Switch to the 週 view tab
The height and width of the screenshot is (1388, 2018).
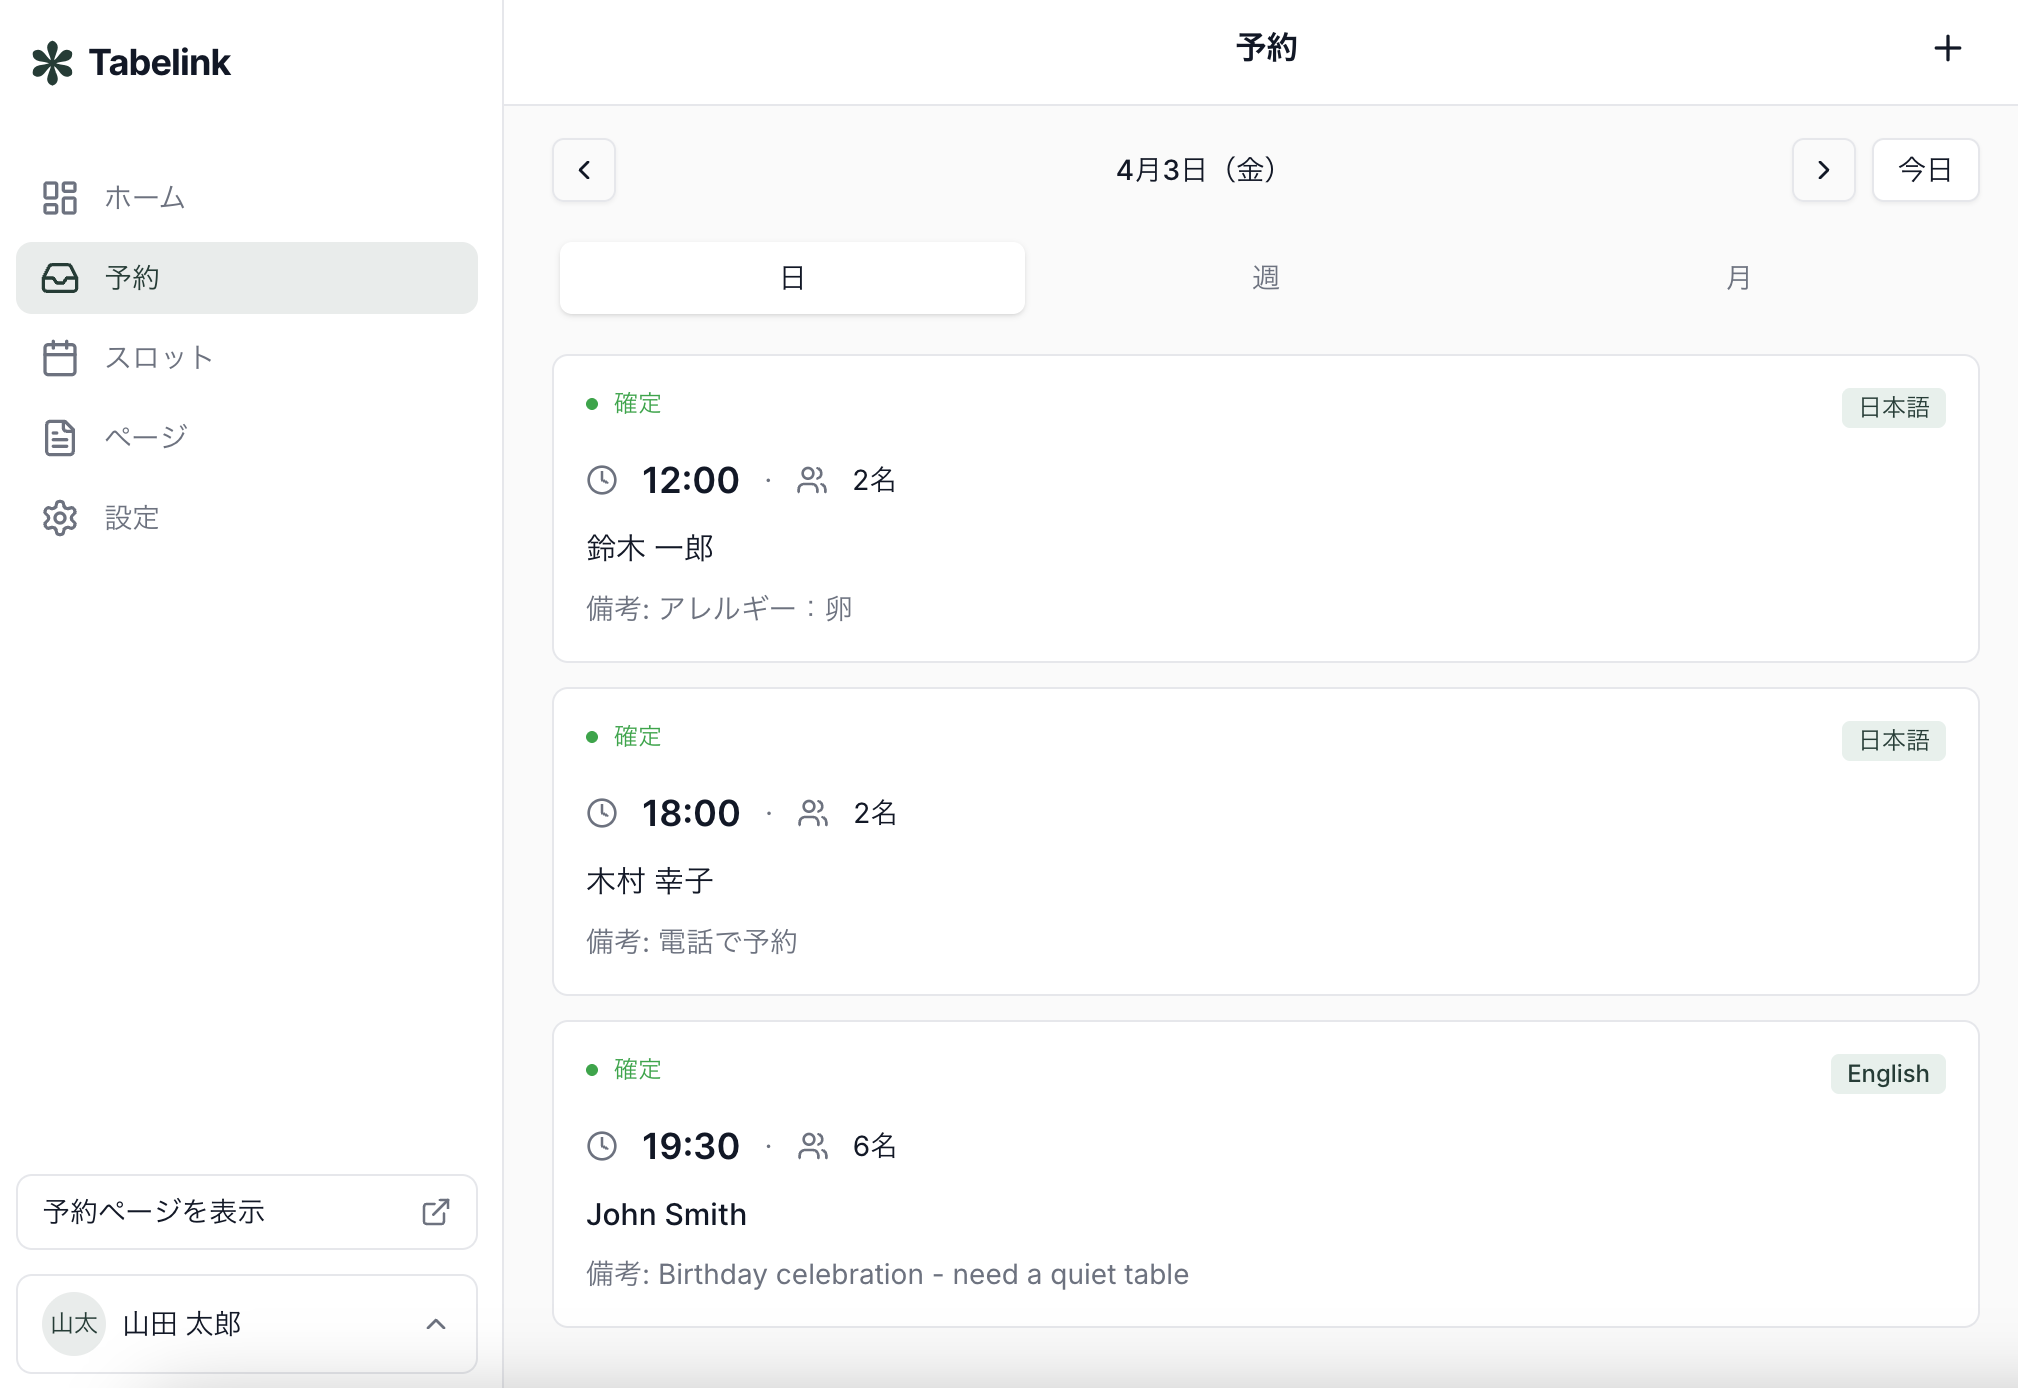(1264, 278)
